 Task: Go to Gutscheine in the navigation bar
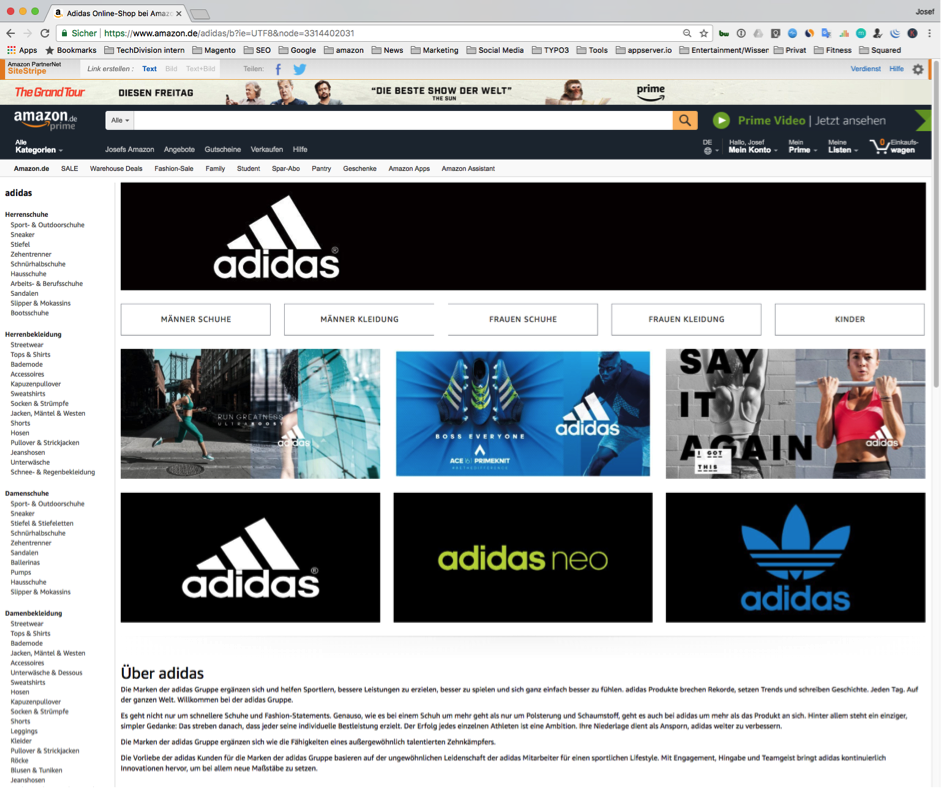point(223,149)
